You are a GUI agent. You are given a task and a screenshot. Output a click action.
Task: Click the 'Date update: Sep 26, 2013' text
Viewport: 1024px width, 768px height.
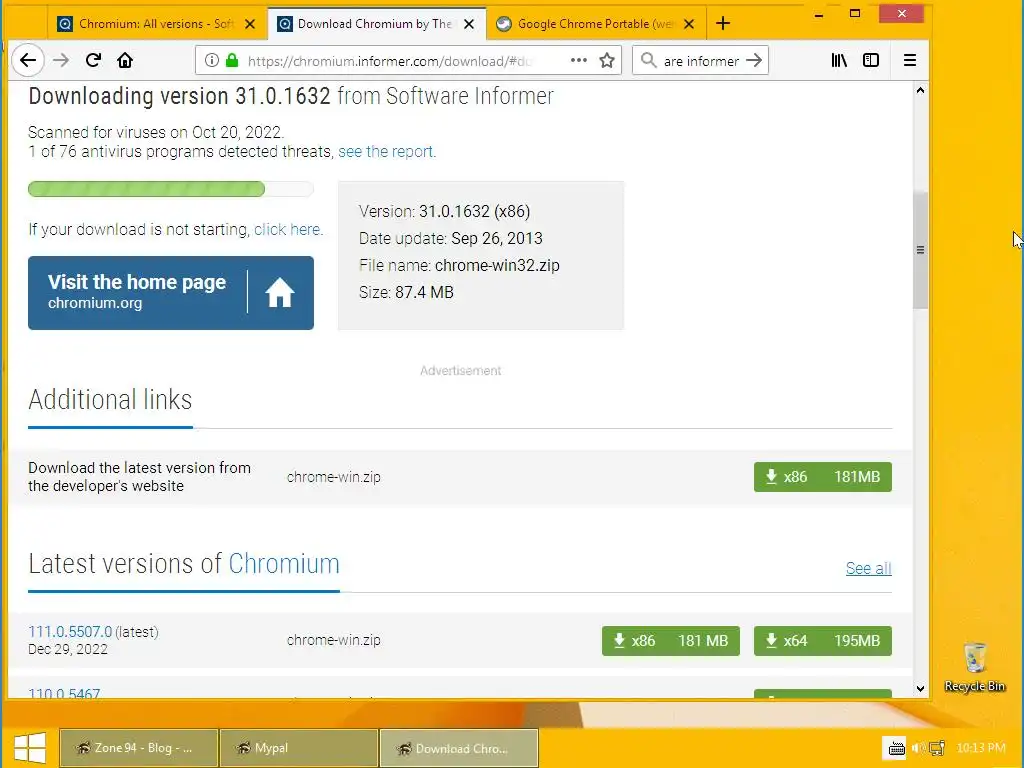click(x=451, y=238)
